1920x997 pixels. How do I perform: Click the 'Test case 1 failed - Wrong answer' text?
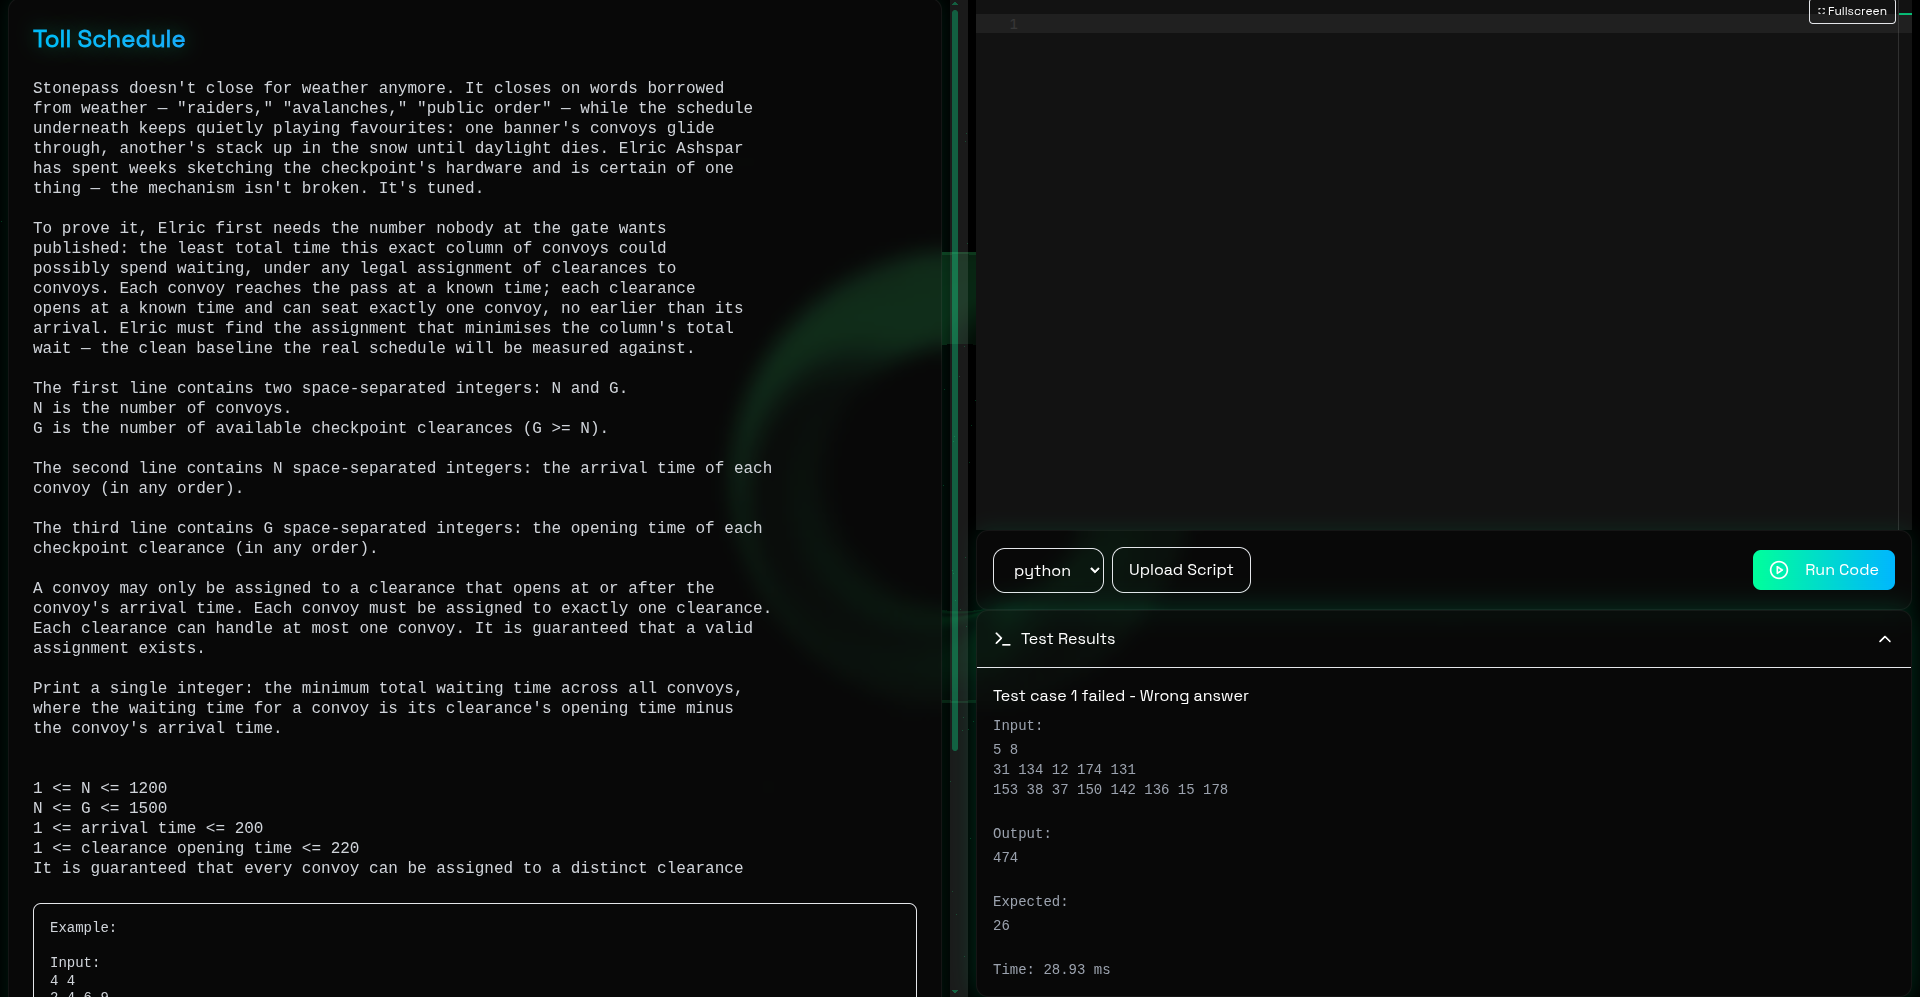(x=1121, y=696)
